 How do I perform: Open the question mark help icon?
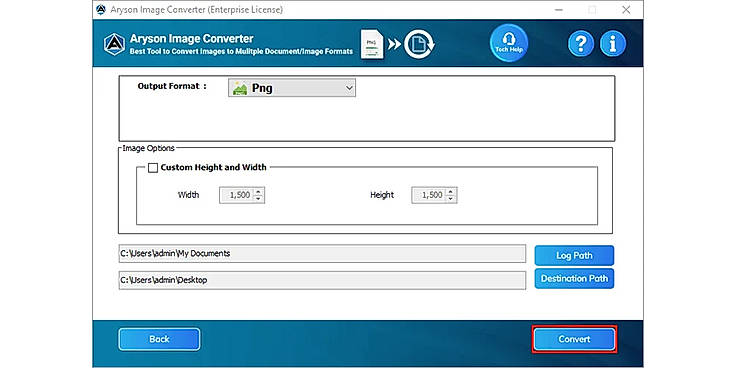(x=581, y=44)
